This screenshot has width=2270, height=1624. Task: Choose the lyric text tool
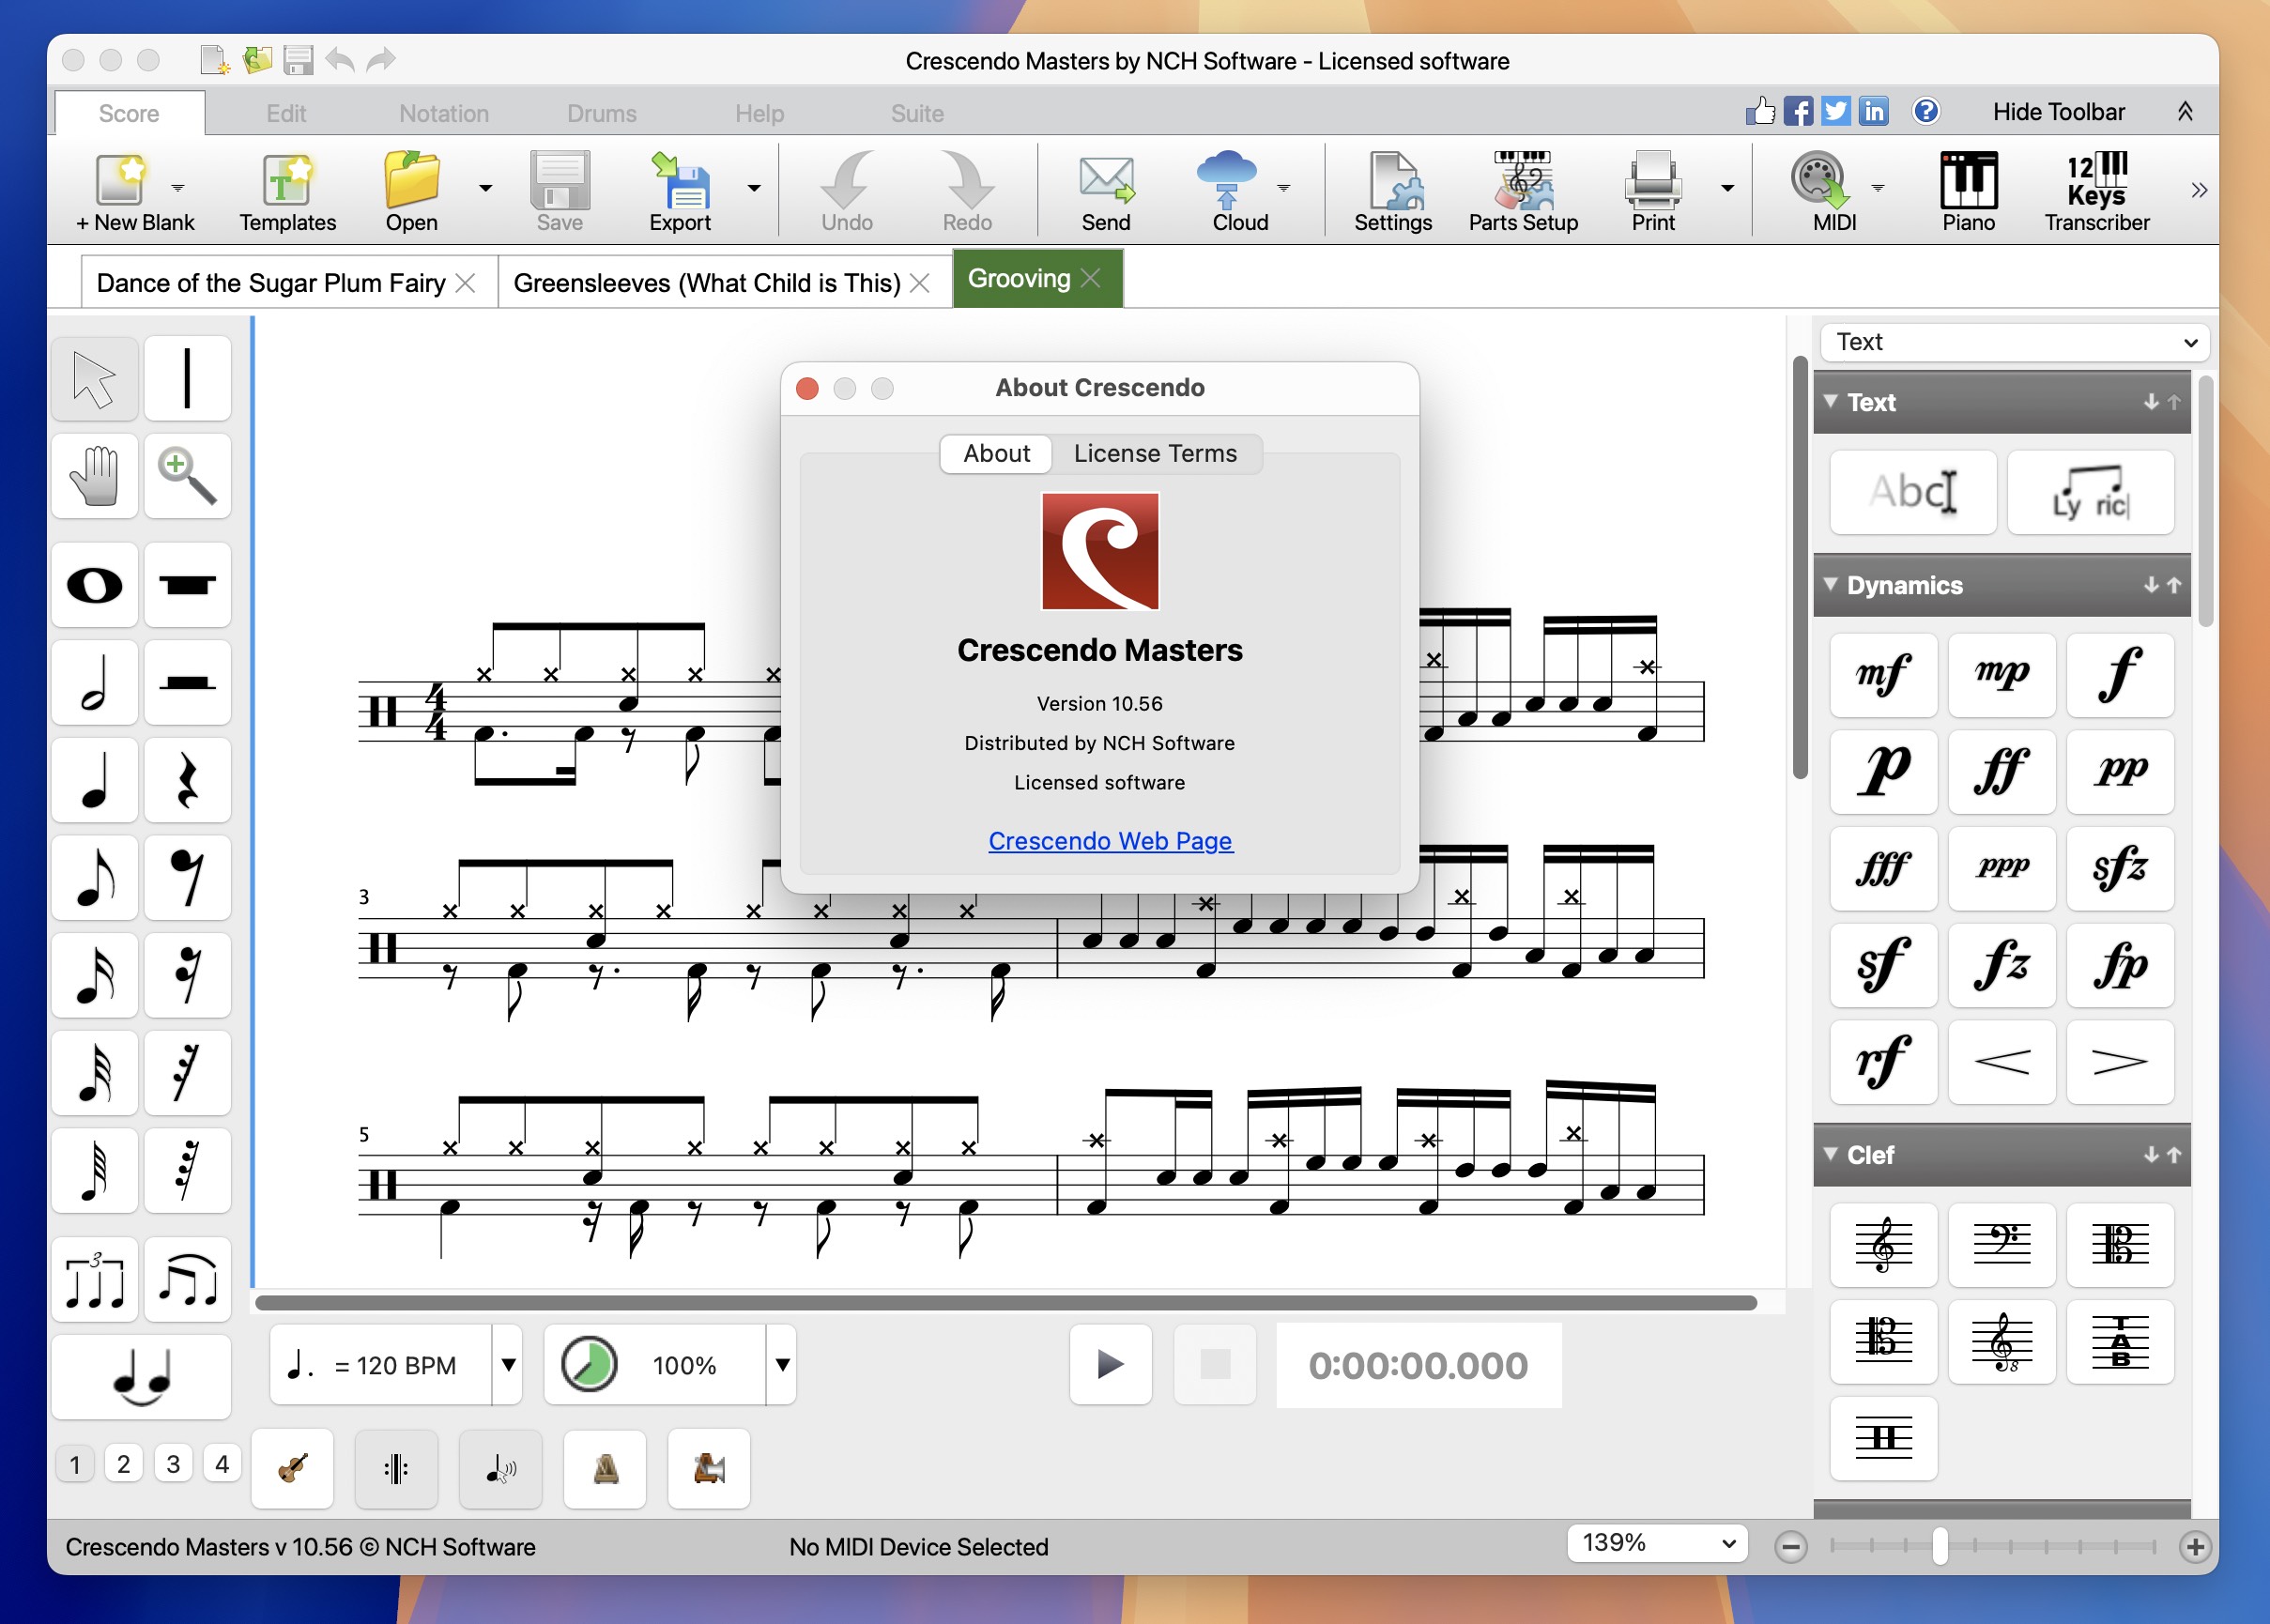pos(2090,492)
